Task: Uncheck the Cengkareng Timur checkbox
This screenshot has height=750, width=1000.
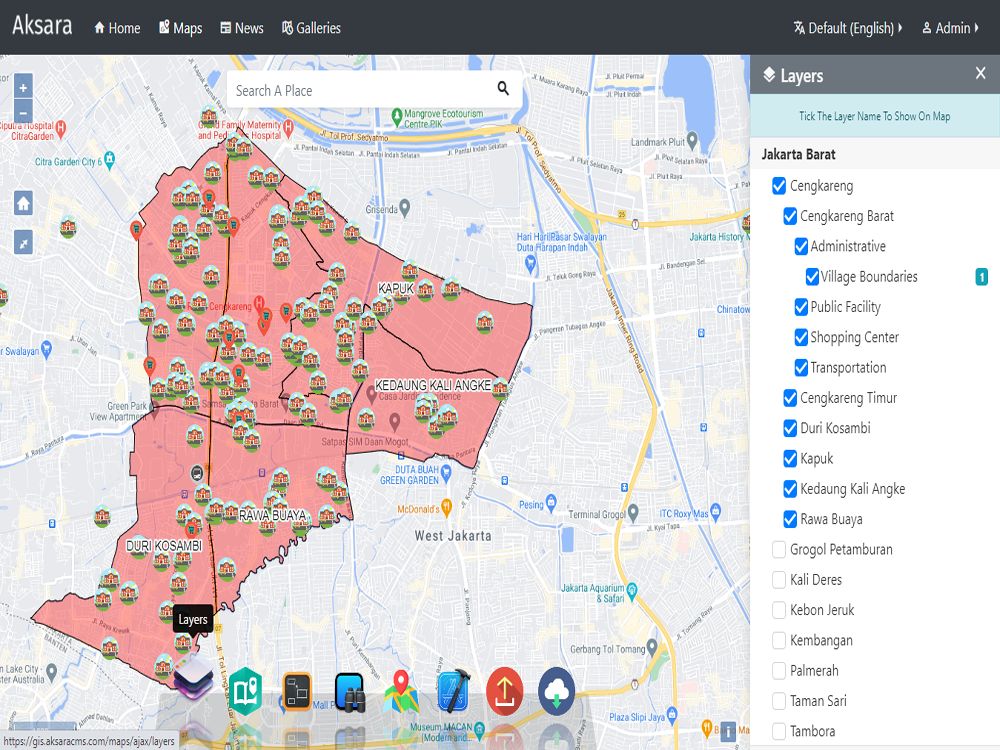Action: point(790,398)
